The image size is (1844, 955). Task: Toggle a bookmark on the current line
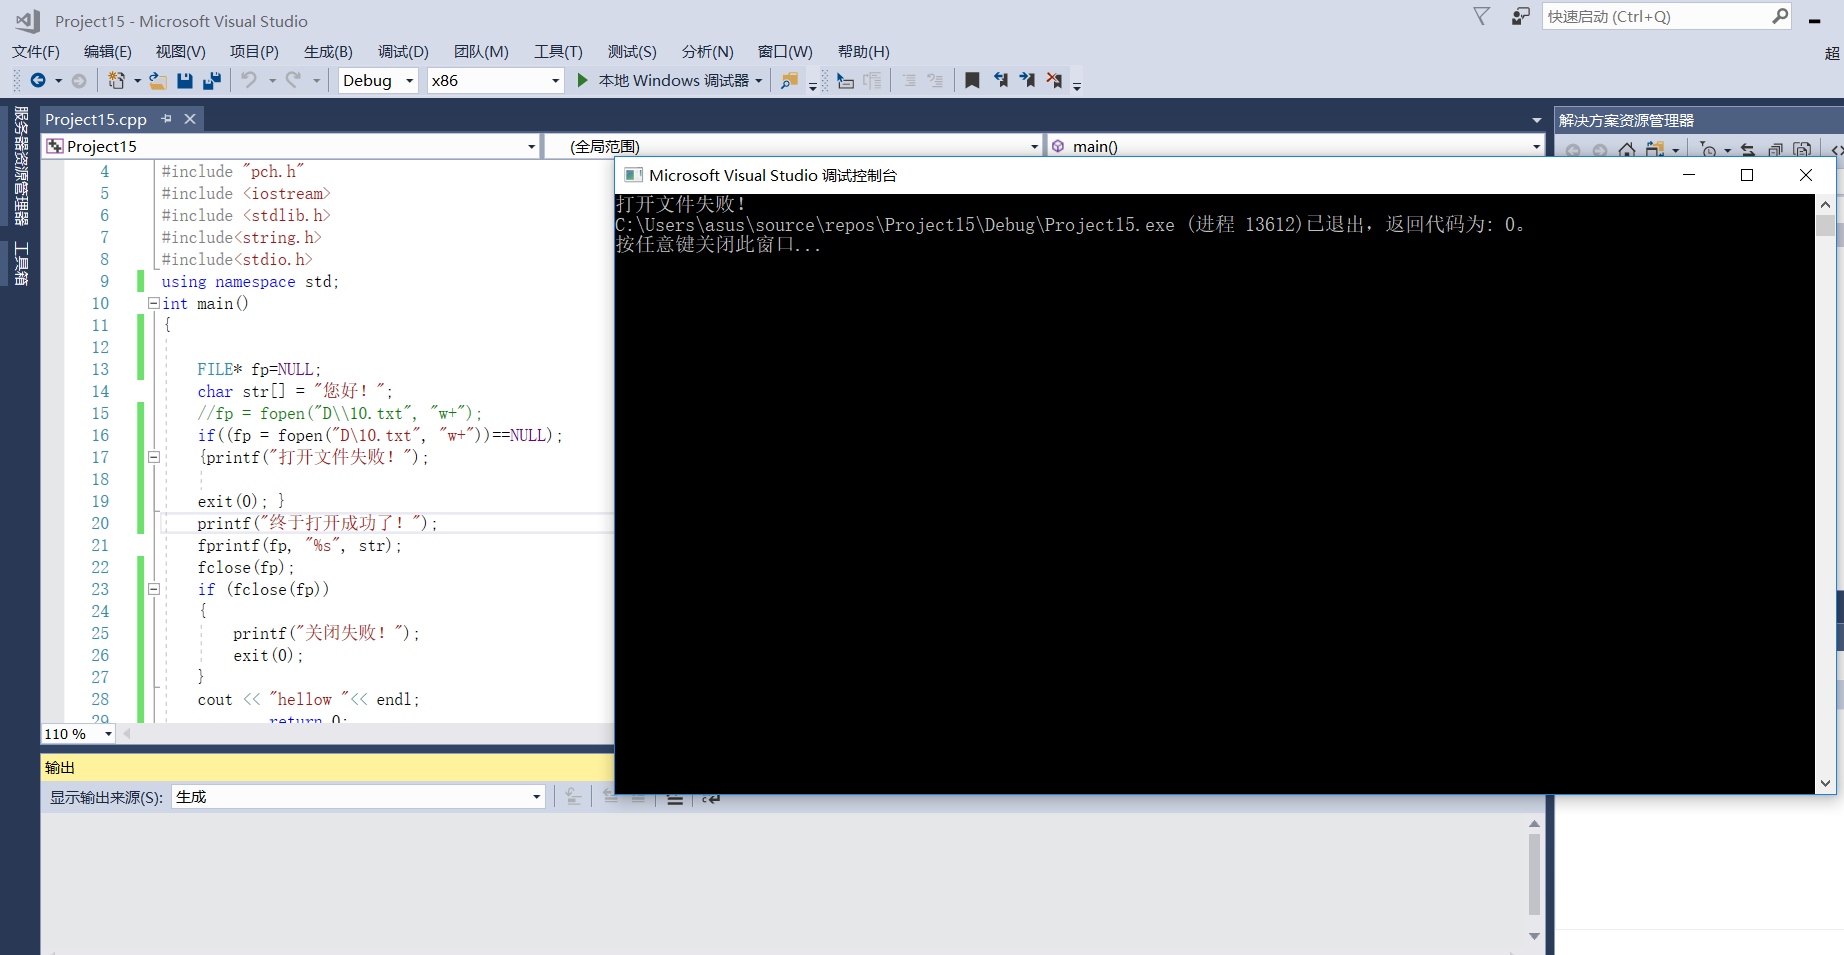point(972,80)
